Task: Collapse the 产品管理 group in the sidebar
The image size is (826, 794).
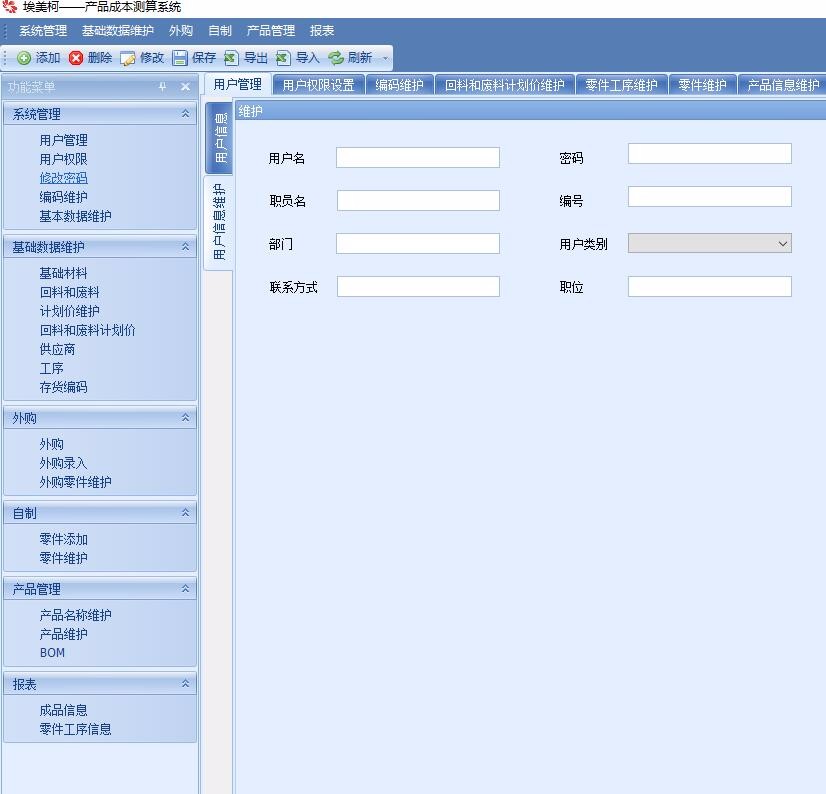Action: pos(185,589)
